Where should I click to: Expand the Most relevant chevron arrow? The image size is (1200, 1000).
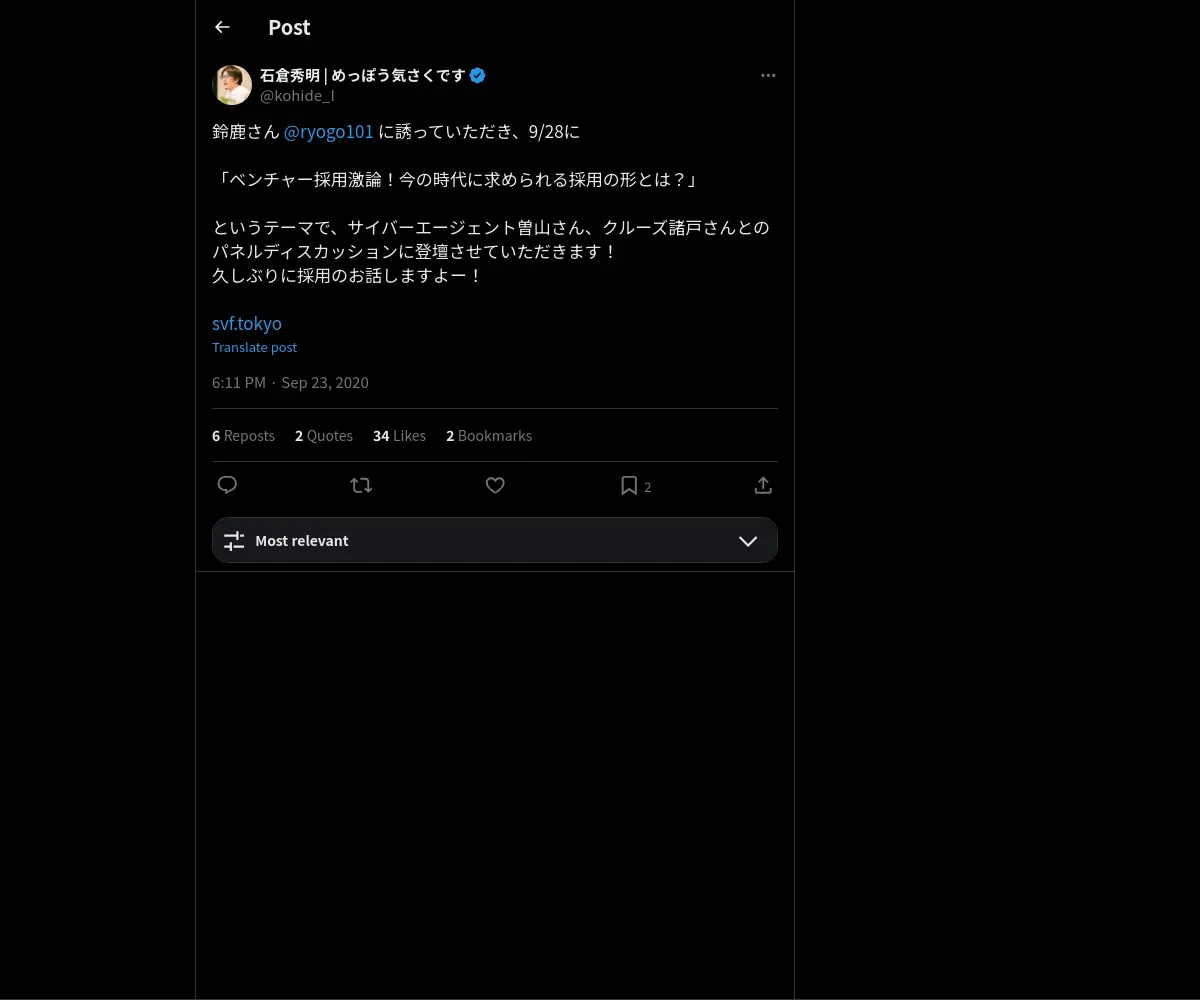point(748,541)
